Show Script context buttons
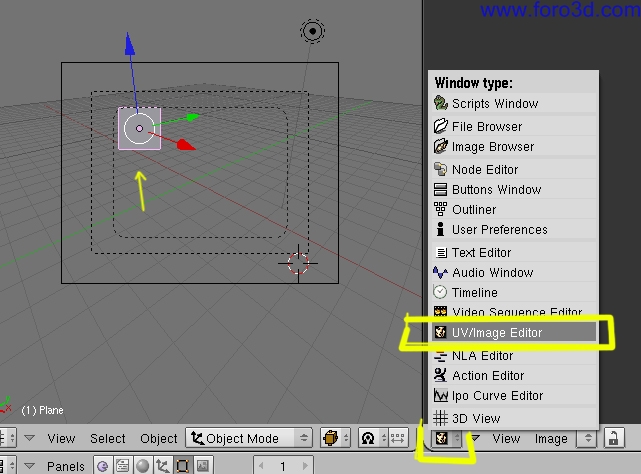Viewport: 641px width, 474px height. pyautogui.click(x=123, y=466)
